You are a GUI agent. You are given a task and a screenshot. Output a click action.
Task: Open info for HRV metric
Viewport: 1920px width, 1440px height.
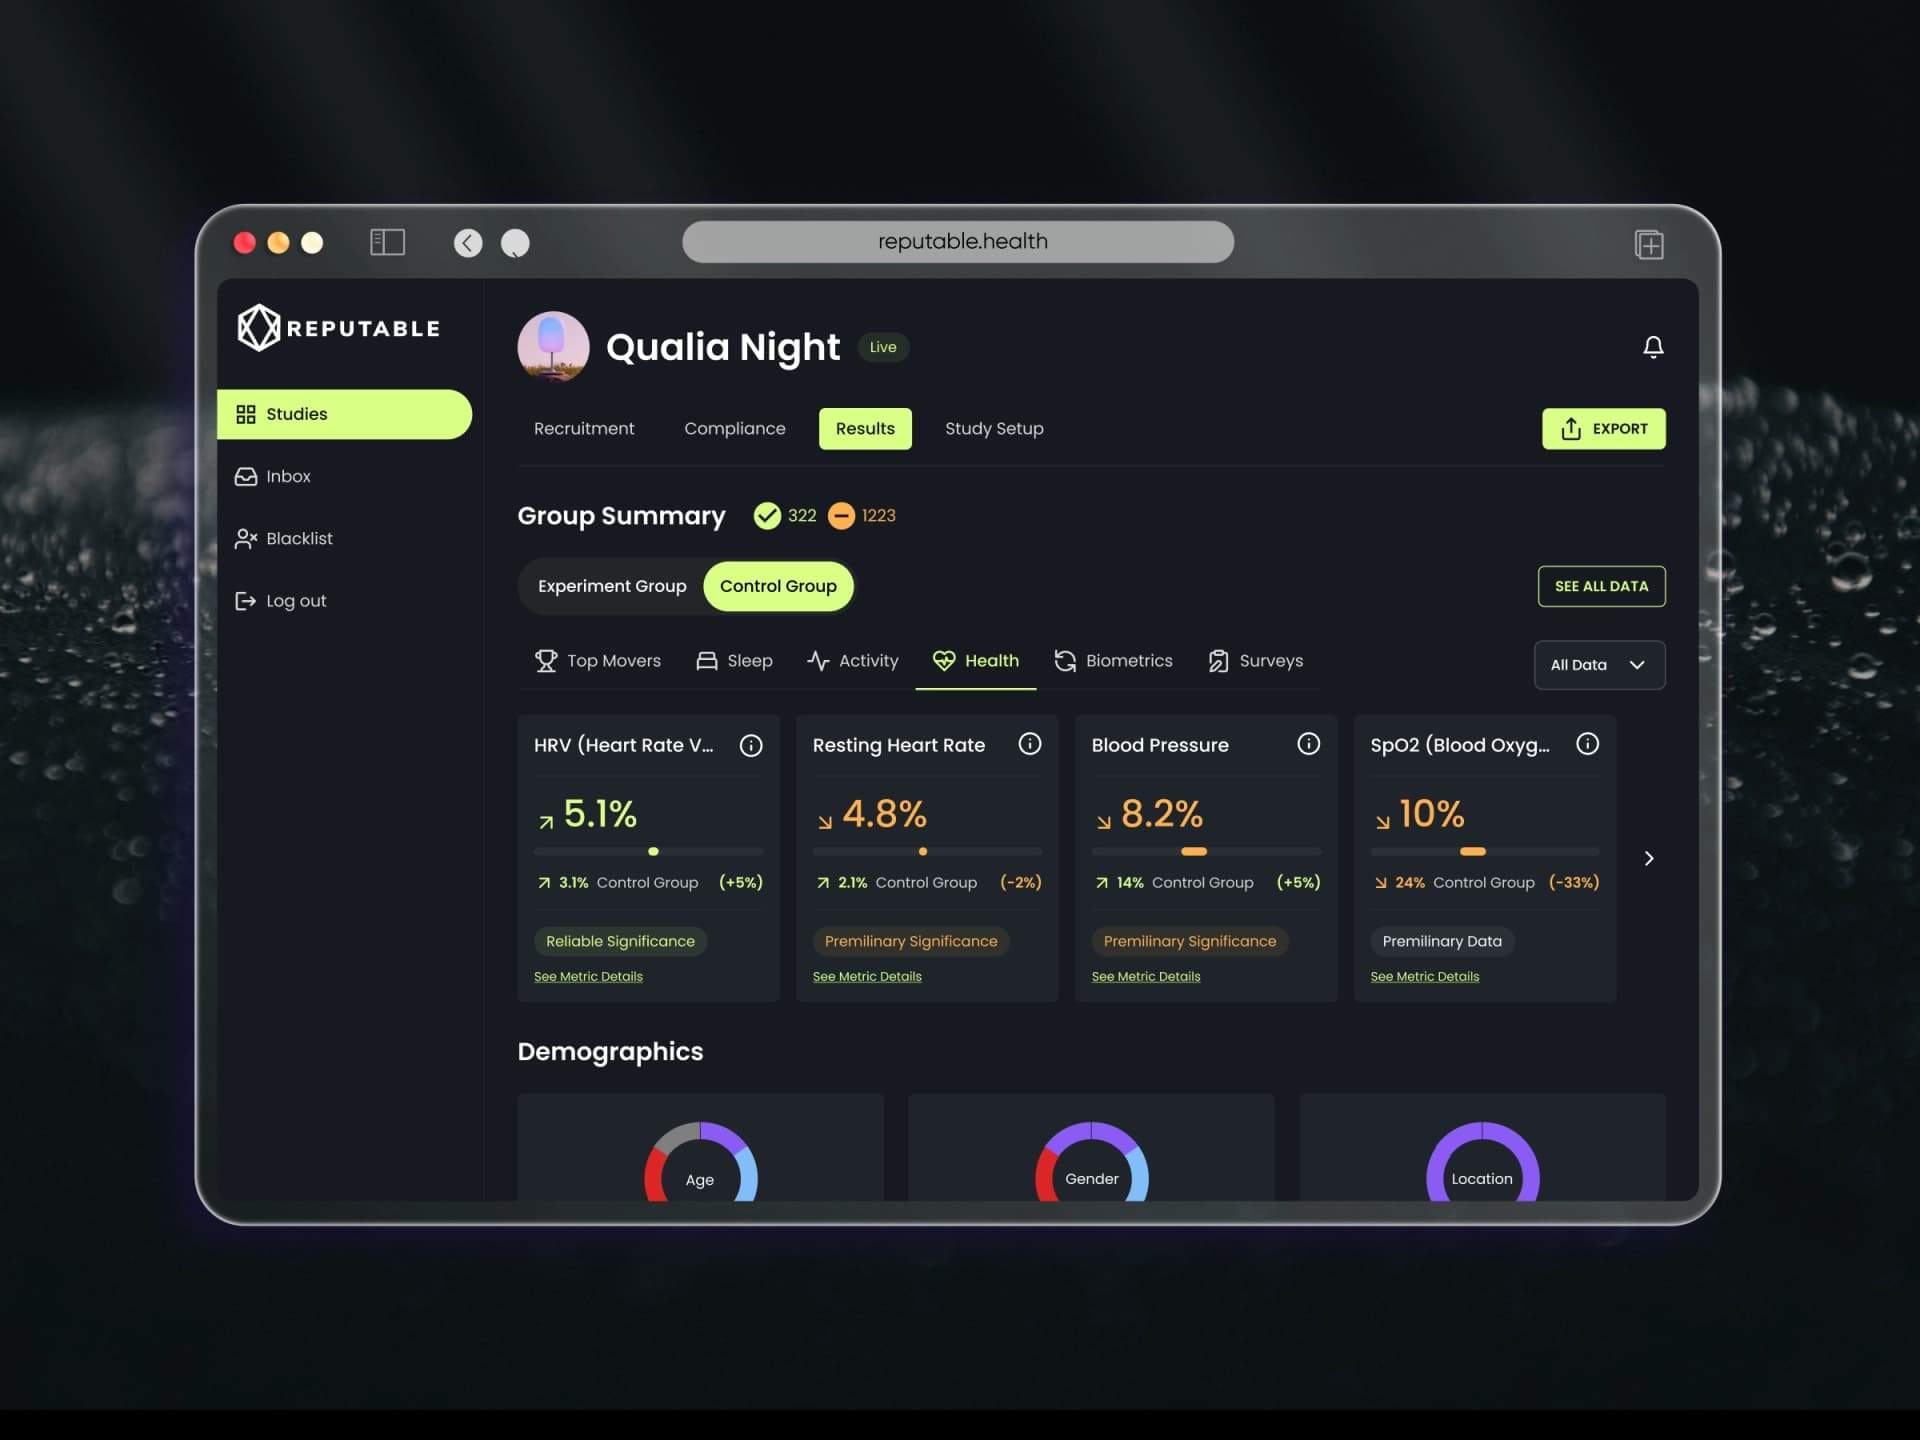[751, 745]
